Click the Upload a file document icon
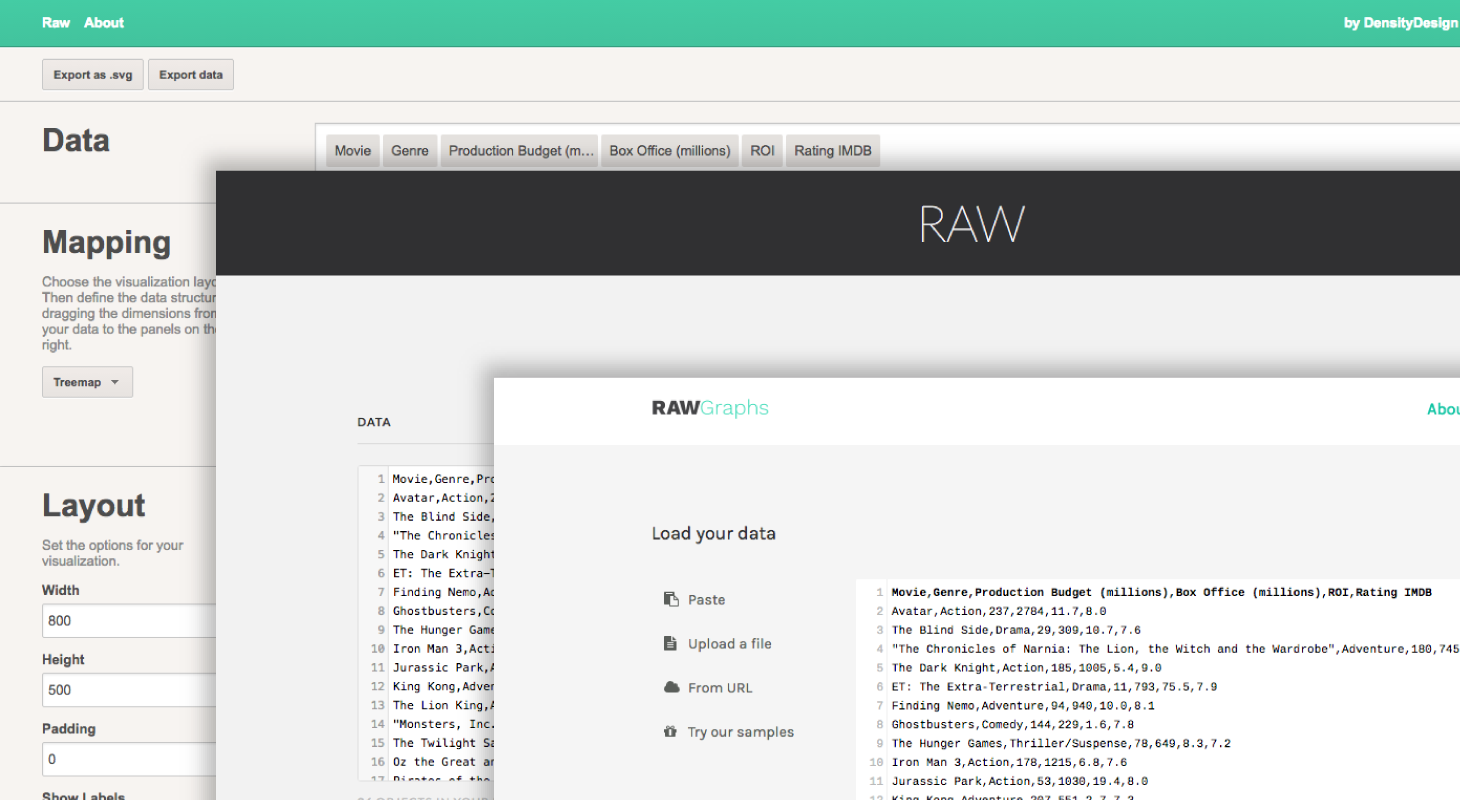1460x800 pixels. pos(671,643)
